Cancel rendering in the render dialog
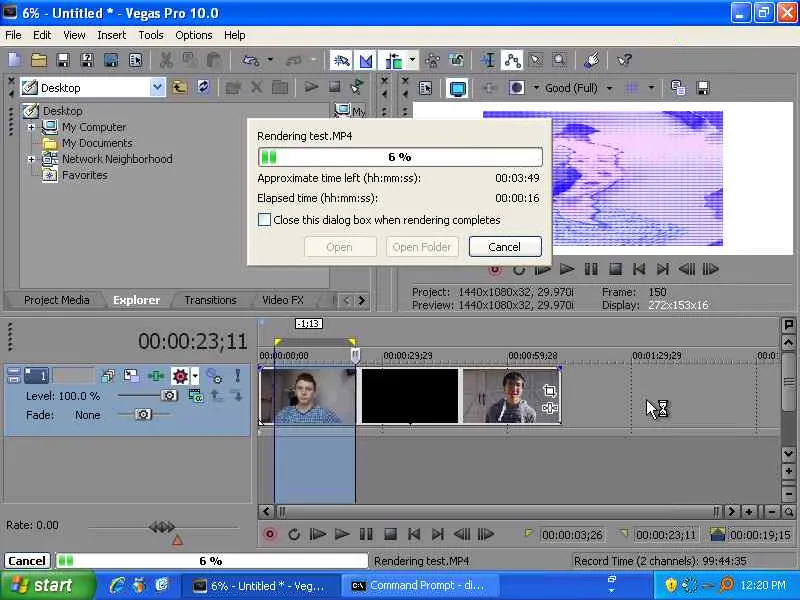 pyautogui.click(x=505, y=247)
